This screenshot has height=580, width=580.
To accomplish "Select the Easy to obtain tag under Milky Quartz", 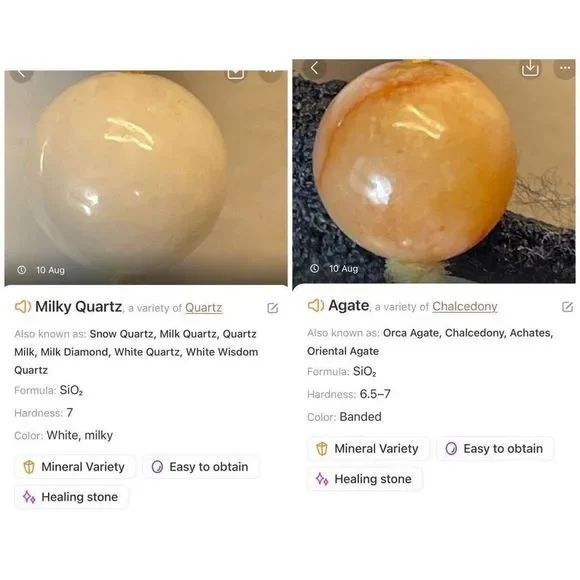I will [200, 467].
